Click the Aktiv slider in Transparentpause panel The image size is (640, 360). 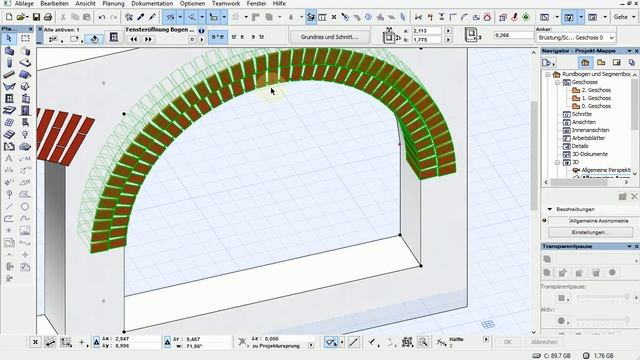pyautogui.click(x=602, y=320)
